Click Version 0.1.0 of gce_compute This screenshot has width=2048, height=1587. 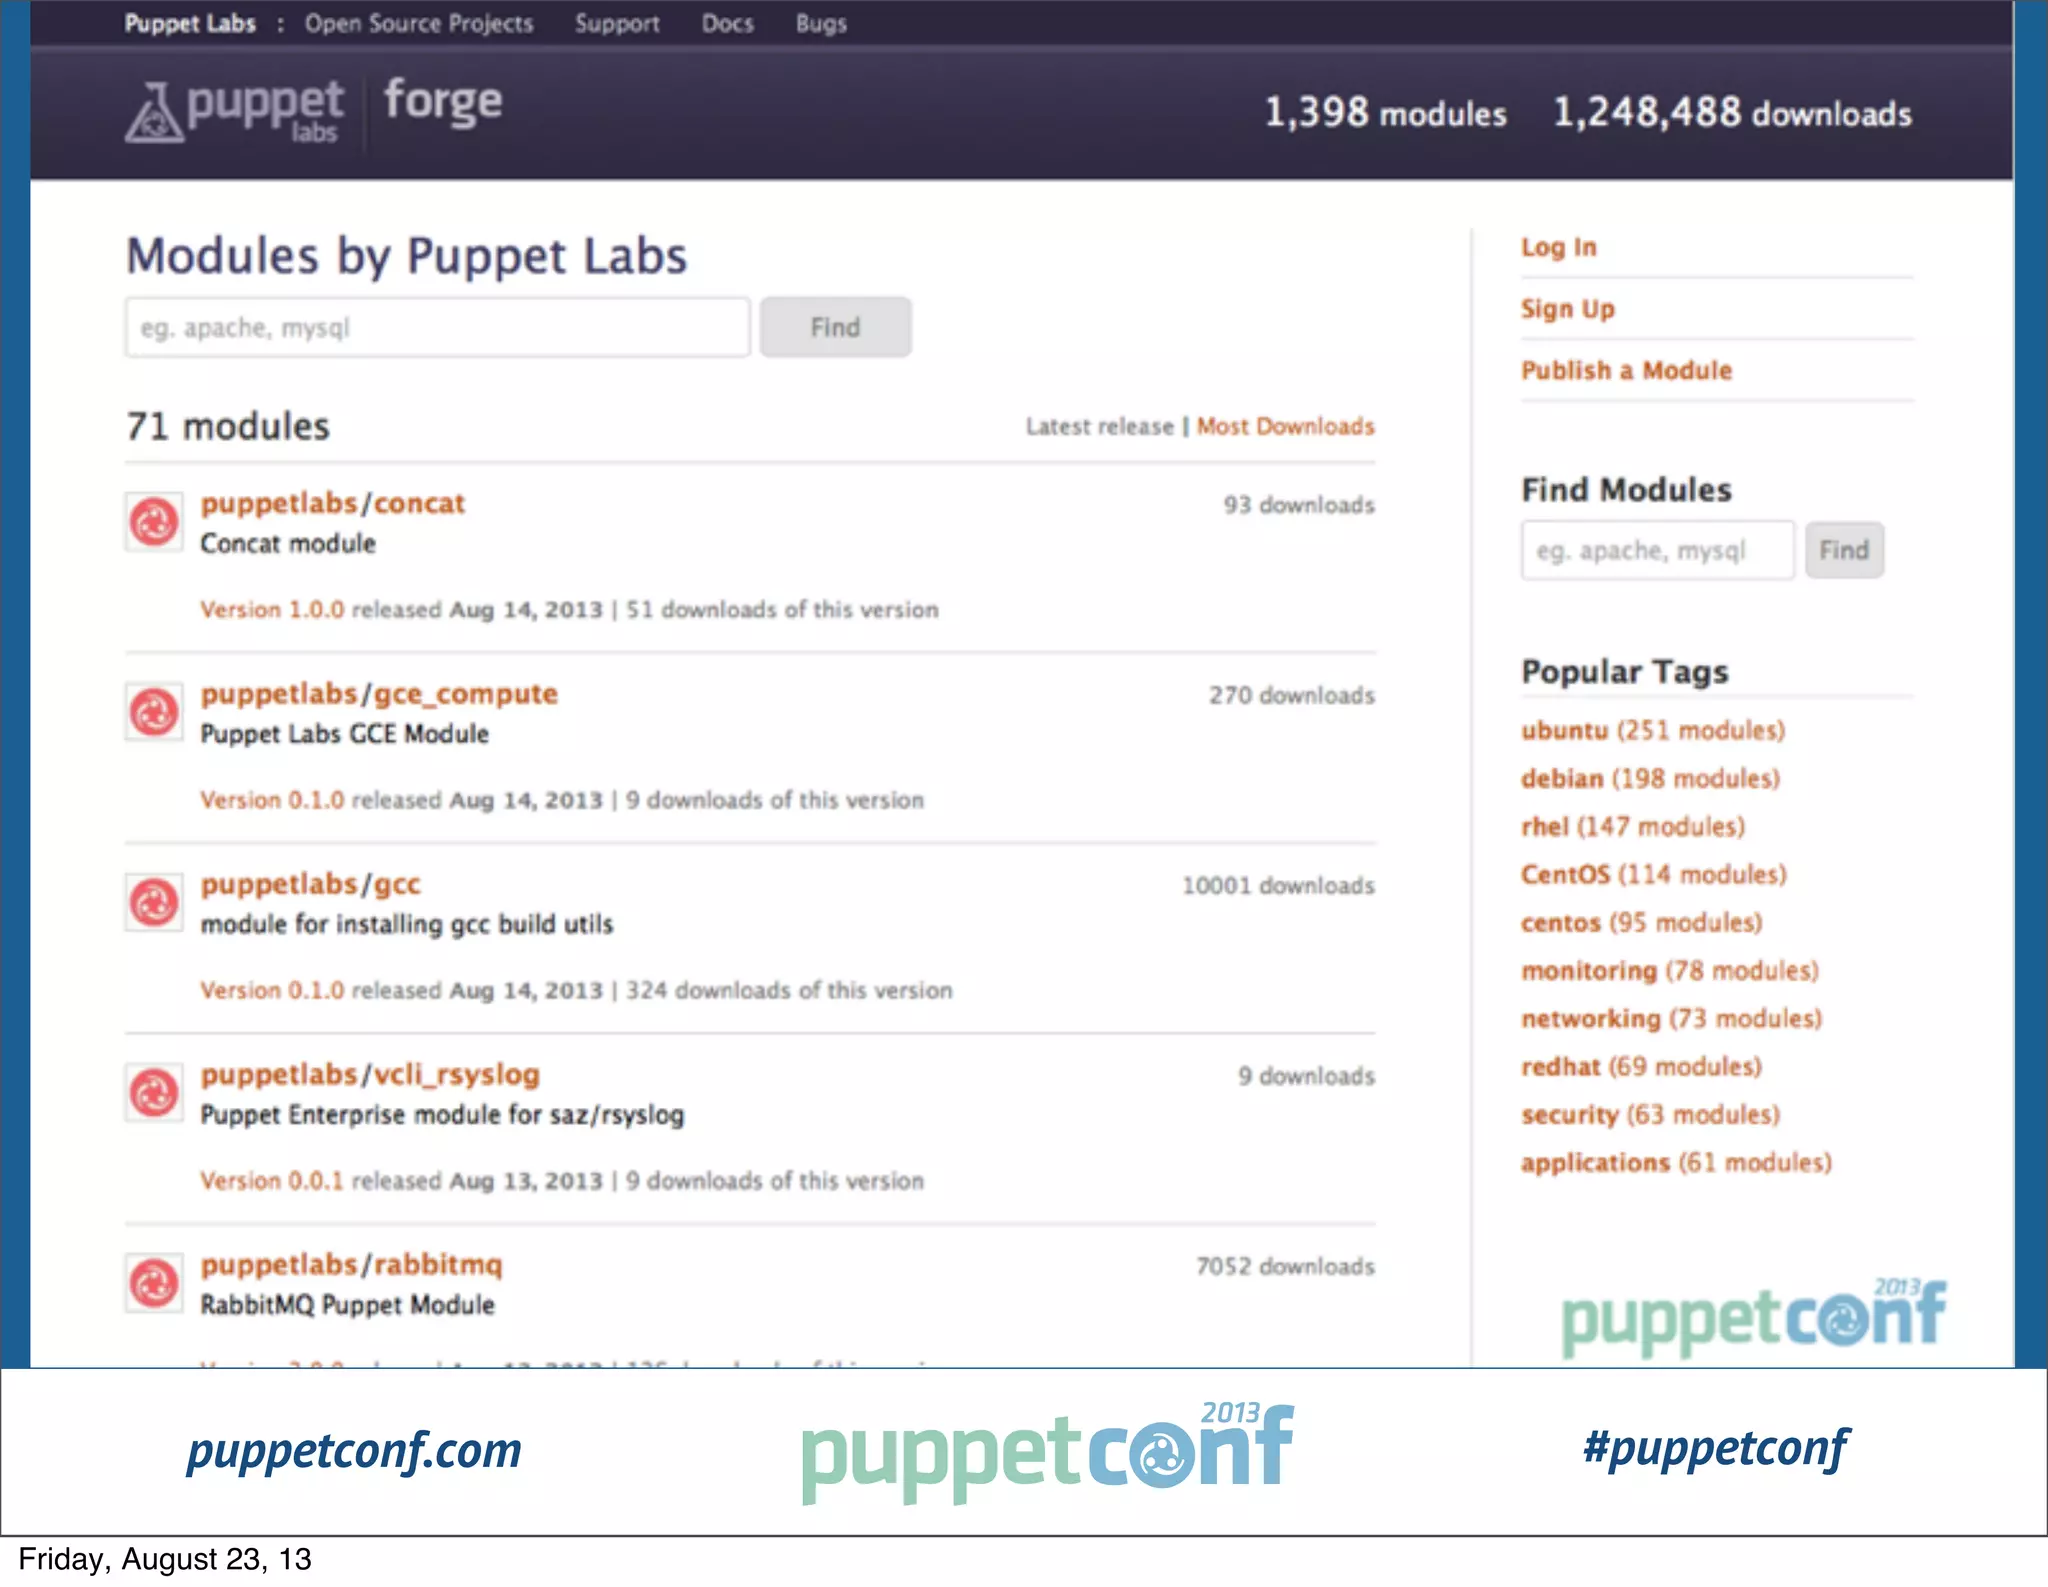click(272, 800)
